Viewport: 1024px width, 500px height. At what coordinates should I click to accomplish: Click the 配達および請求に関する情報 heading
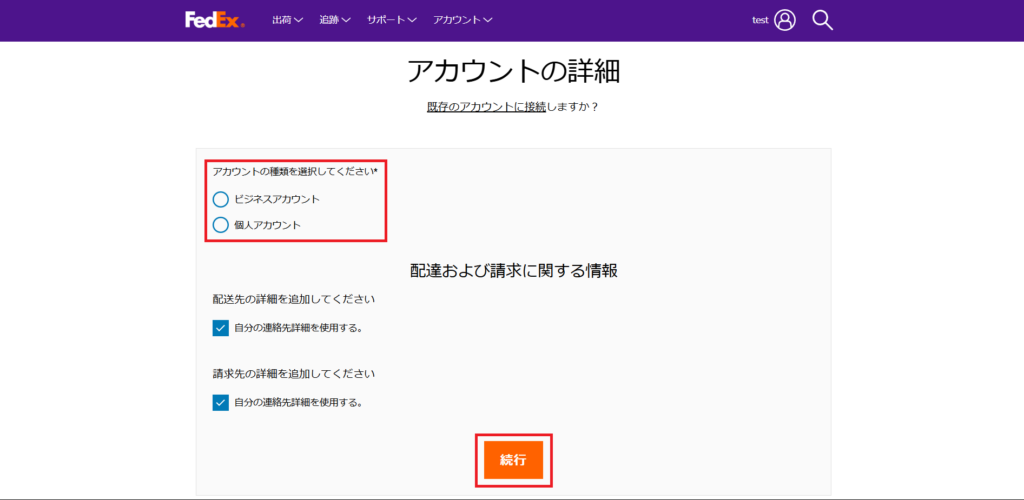click(x=514, y=271)
